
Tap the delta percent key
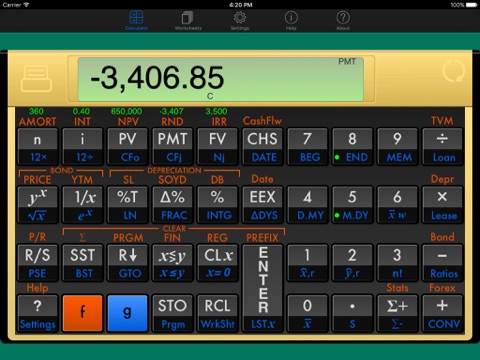[x=172, y=204]
